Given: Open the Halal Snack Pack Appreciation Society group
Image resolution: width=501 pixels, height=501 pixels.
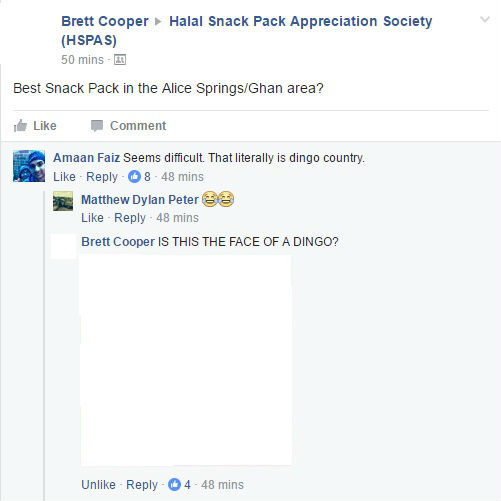Looking at the screenshot, I should (247, 30).
